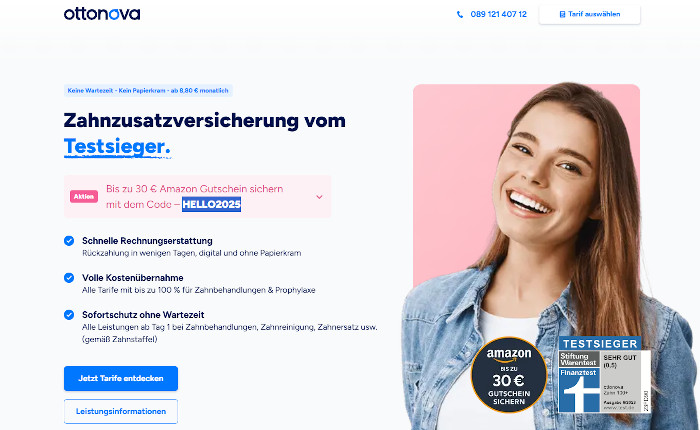
Task: Click checkmark beside Volle Kostenübernahme
Action: coord(69,278)
